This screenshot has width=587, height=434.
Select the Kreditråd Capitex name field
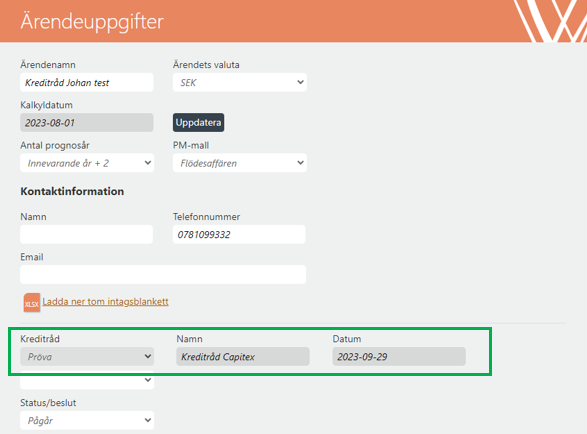pyautogui.click(x=243, y=356)
